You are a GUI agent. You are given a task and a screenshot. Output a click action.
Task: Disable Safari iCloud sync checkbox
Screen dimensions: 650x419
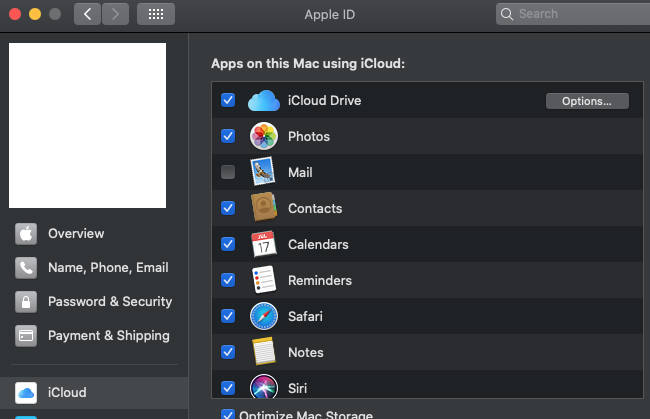click(x=228, y=316)
